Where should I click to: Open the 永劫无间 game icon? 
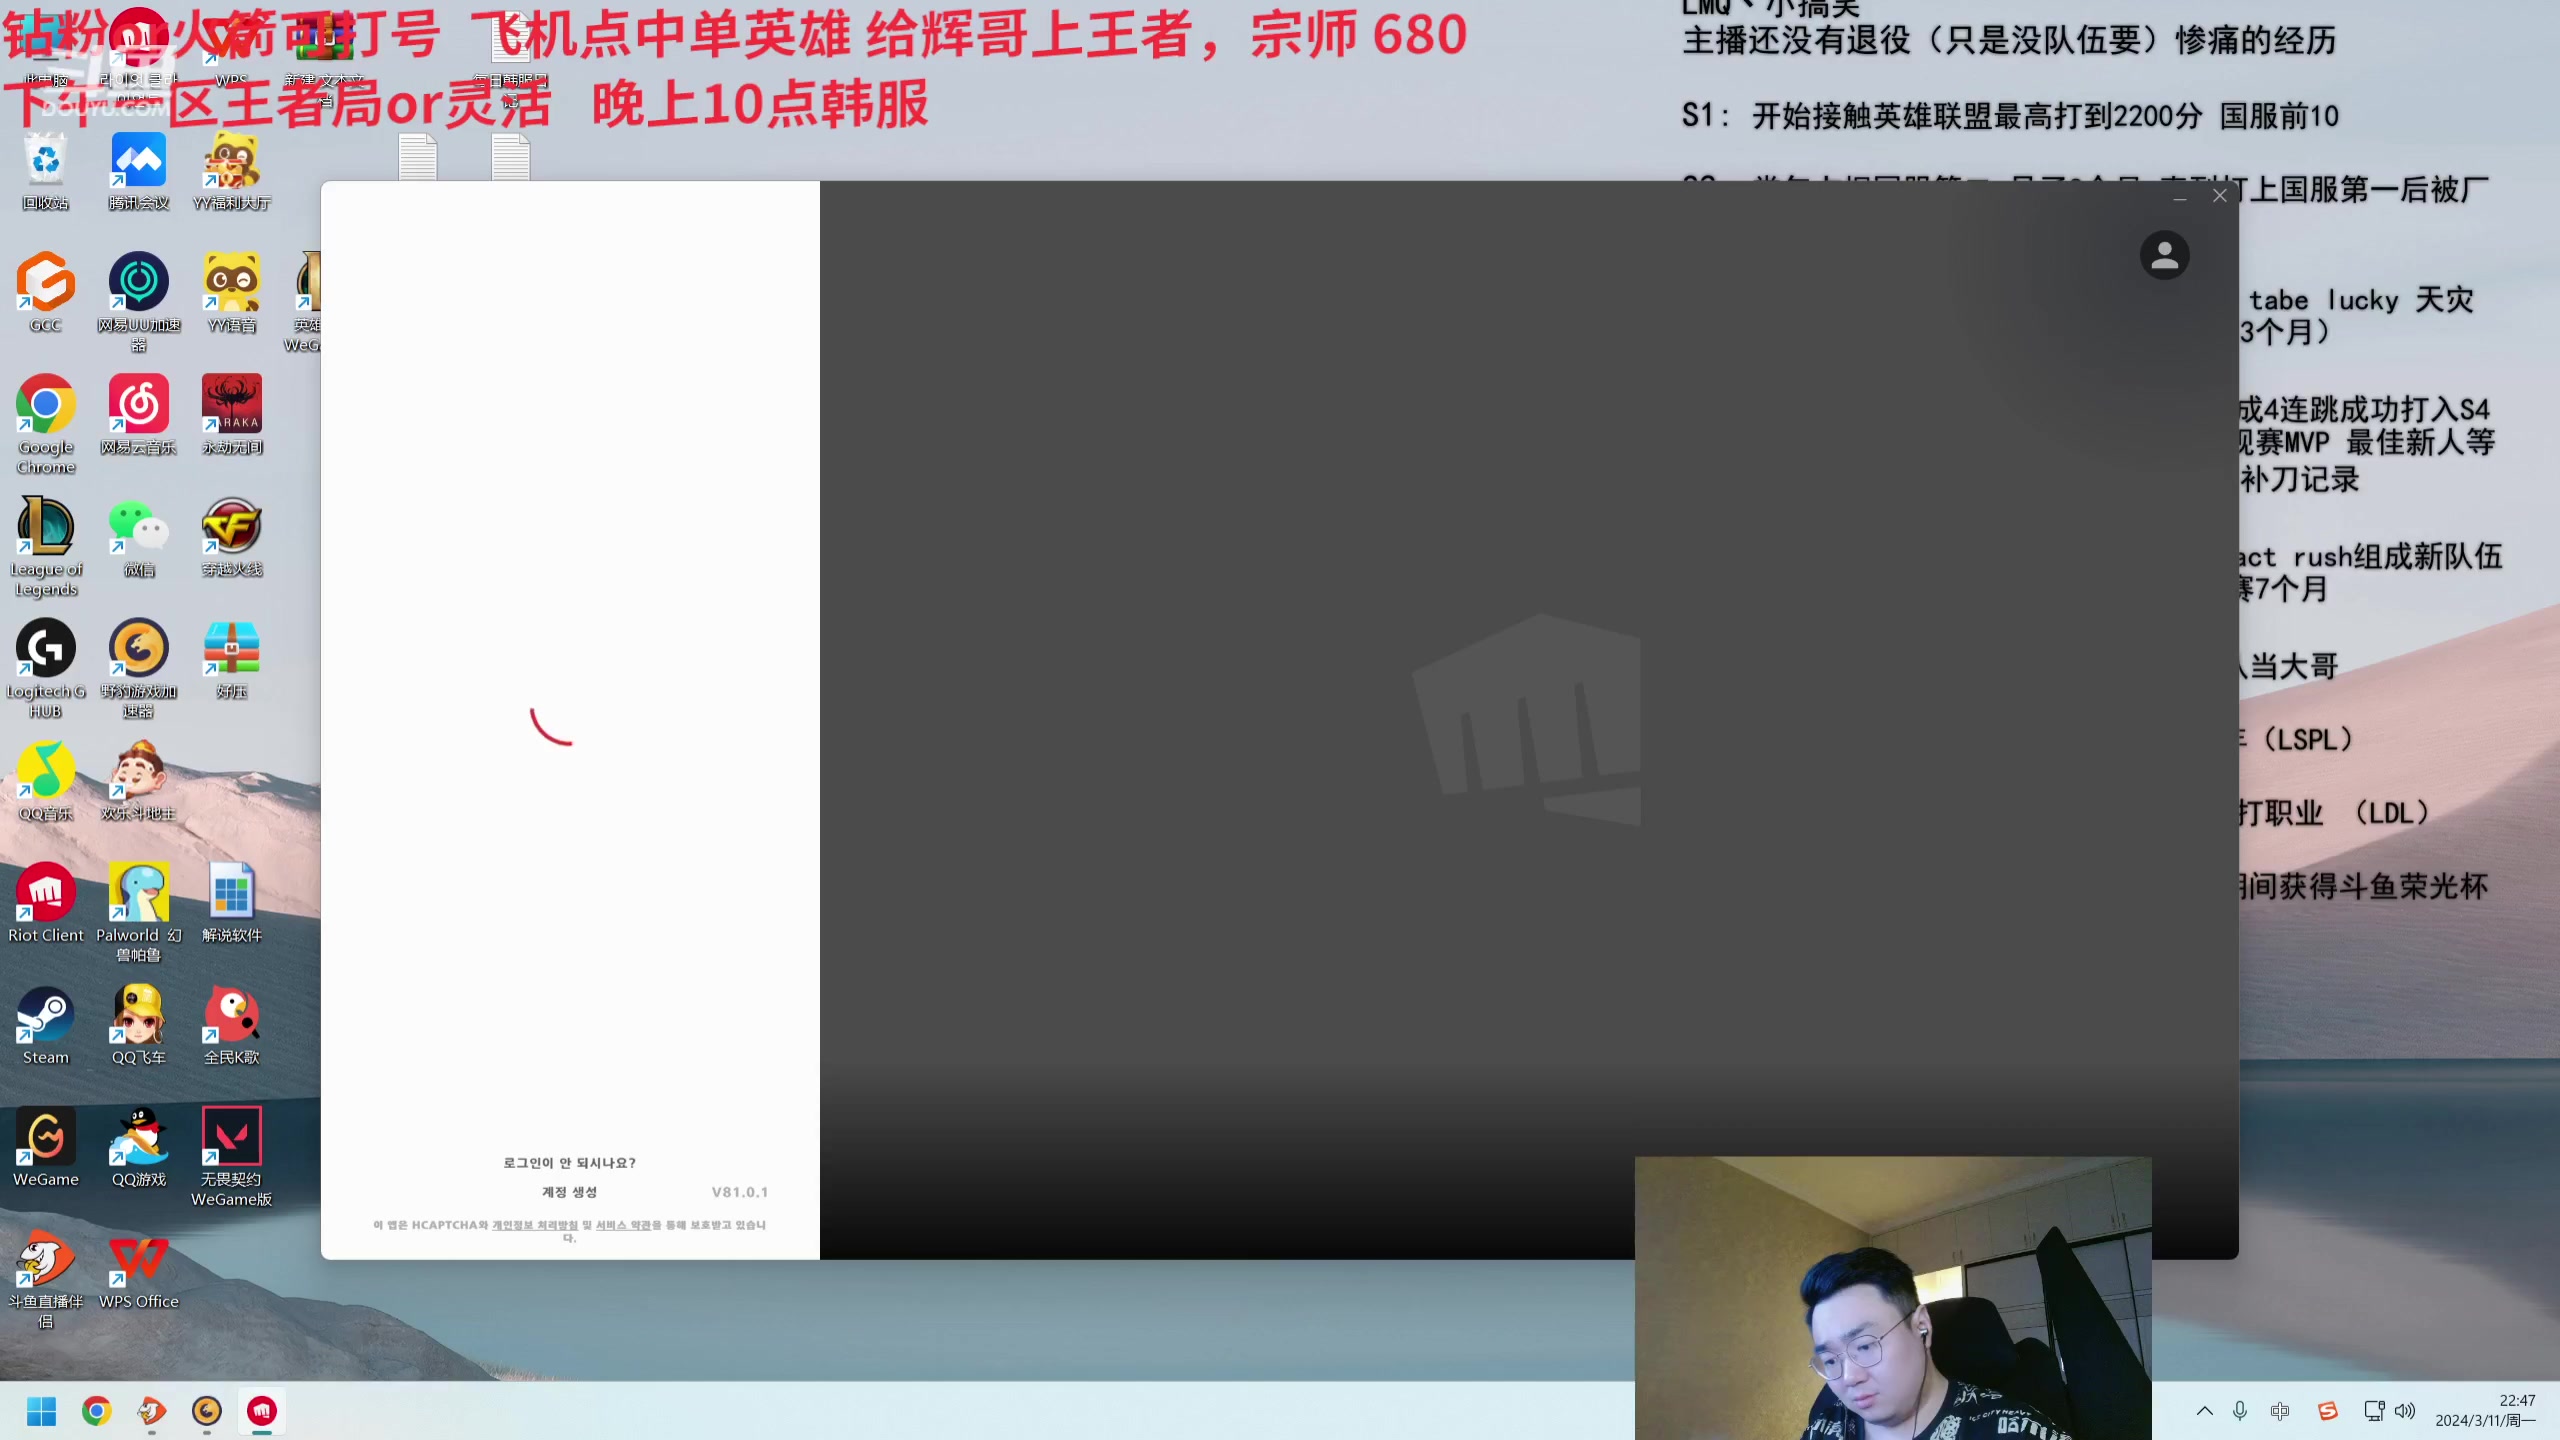click(x=232, y=415)
